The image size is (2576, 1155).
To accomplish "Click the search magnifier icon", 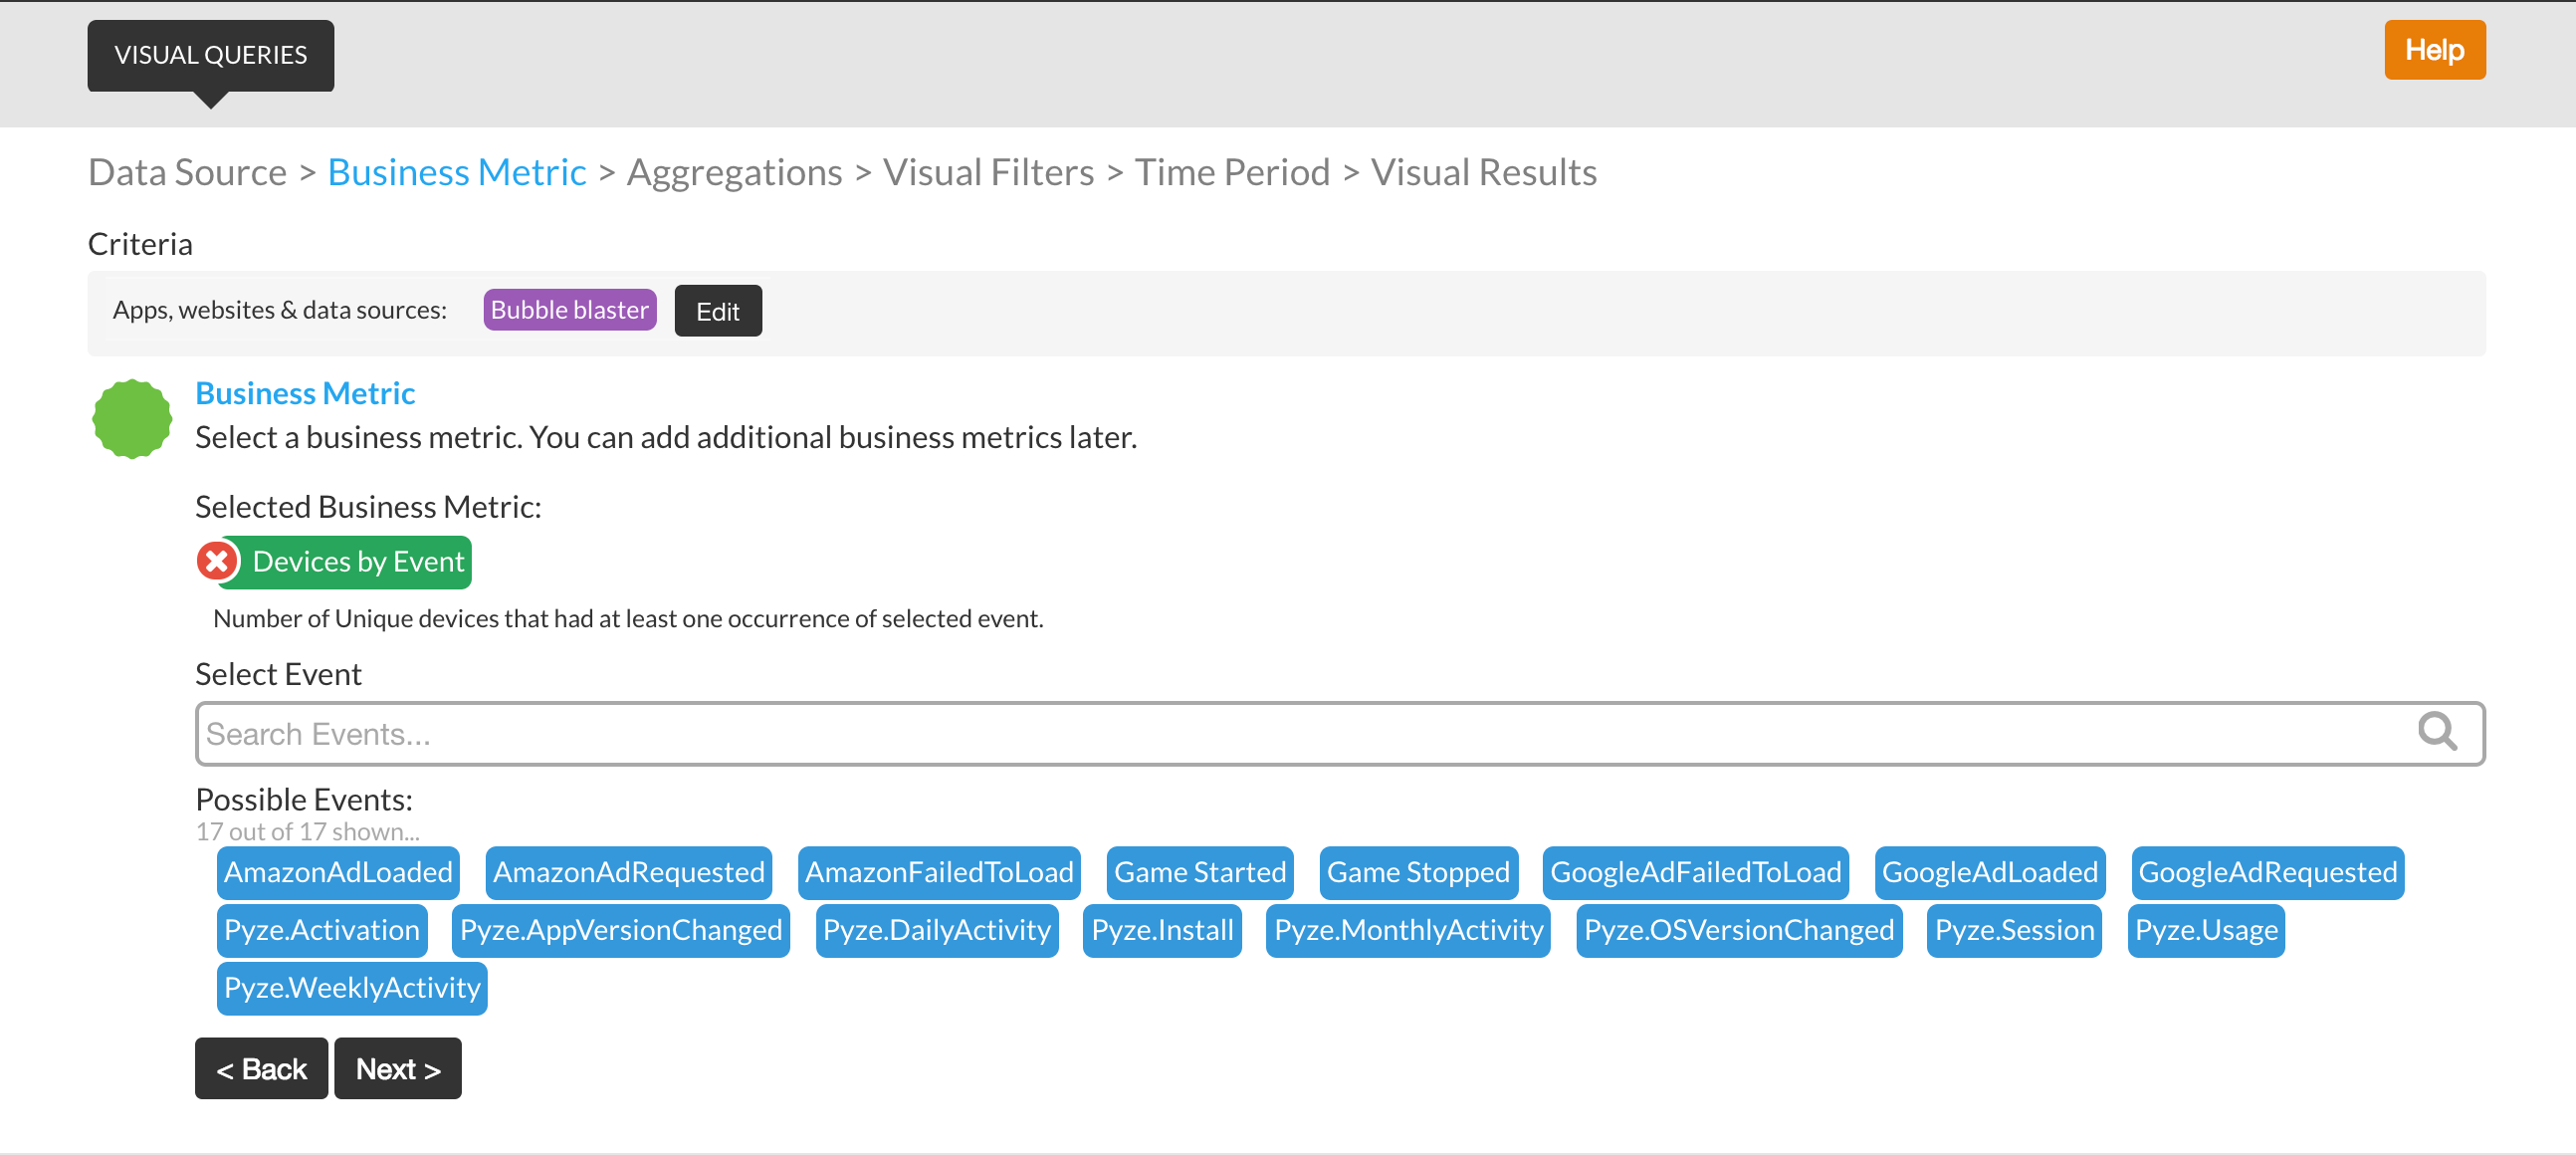I will pyautogui.click(x=2436, y=732).
